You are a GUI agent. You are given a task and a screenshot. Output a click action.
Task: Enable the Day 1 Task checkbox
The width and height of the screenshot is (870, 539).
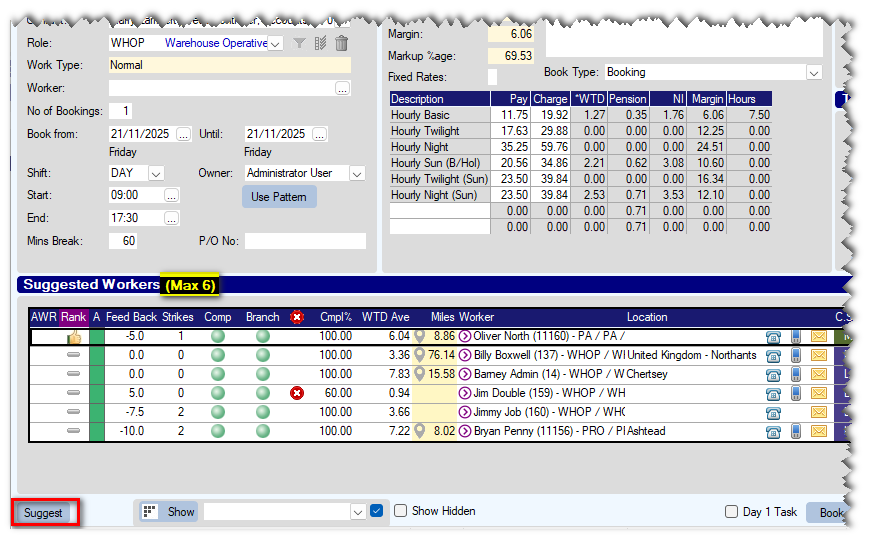(731, 511)
